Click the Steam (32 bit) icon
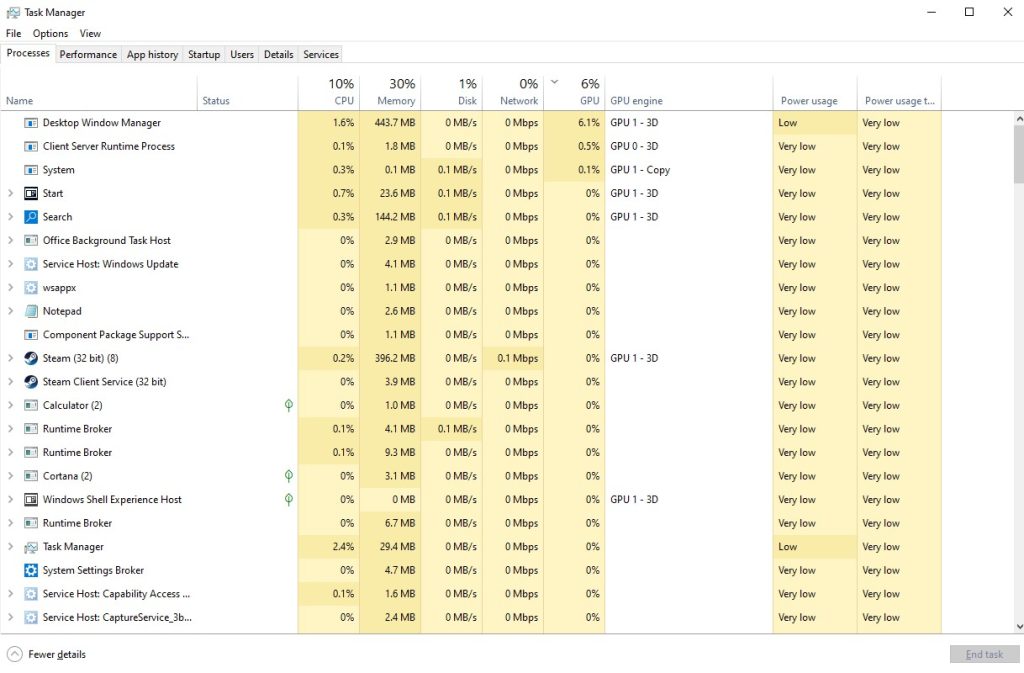1024x673 pixels. 31,358
